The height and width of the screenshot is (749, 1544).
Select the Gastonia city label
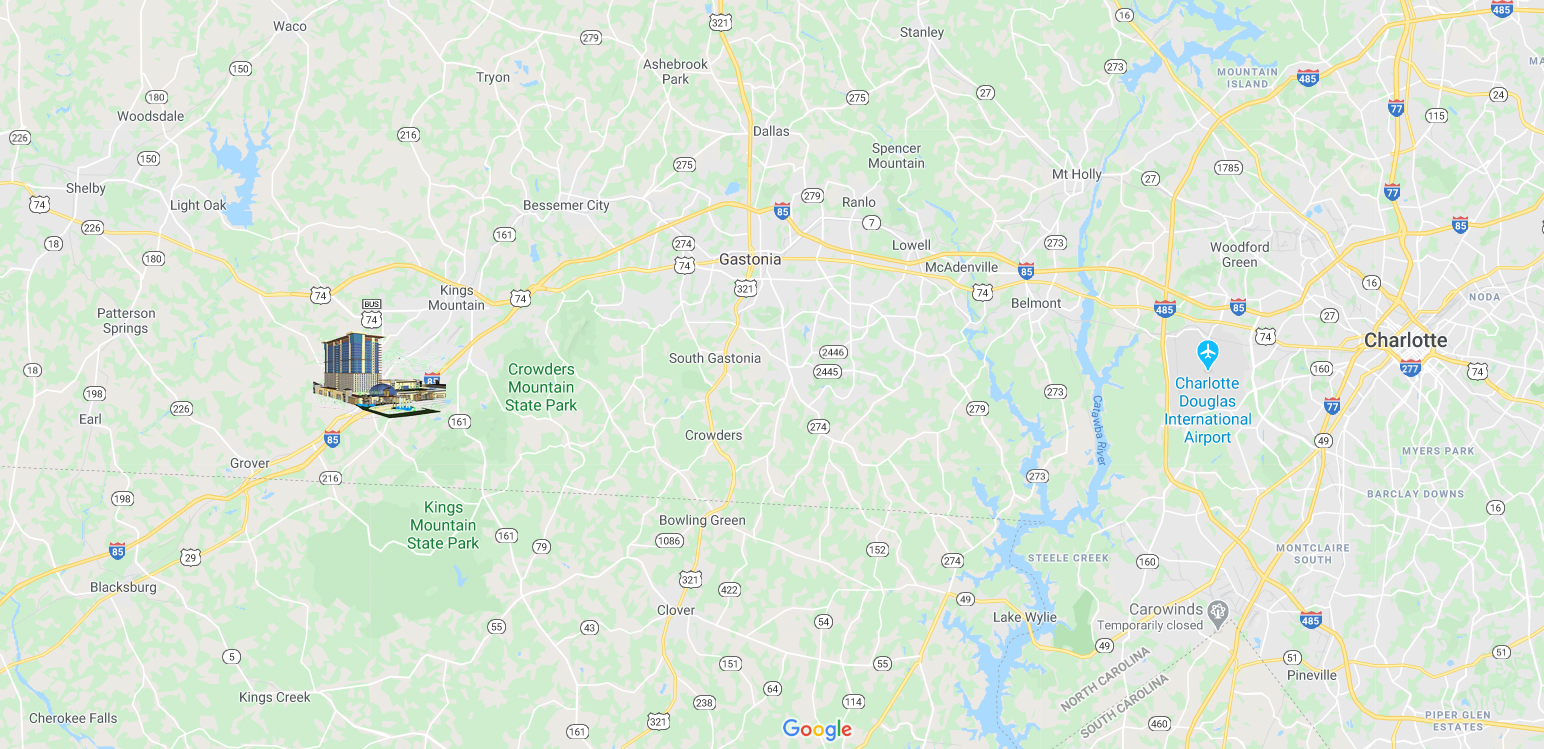(x=750, y=259)
